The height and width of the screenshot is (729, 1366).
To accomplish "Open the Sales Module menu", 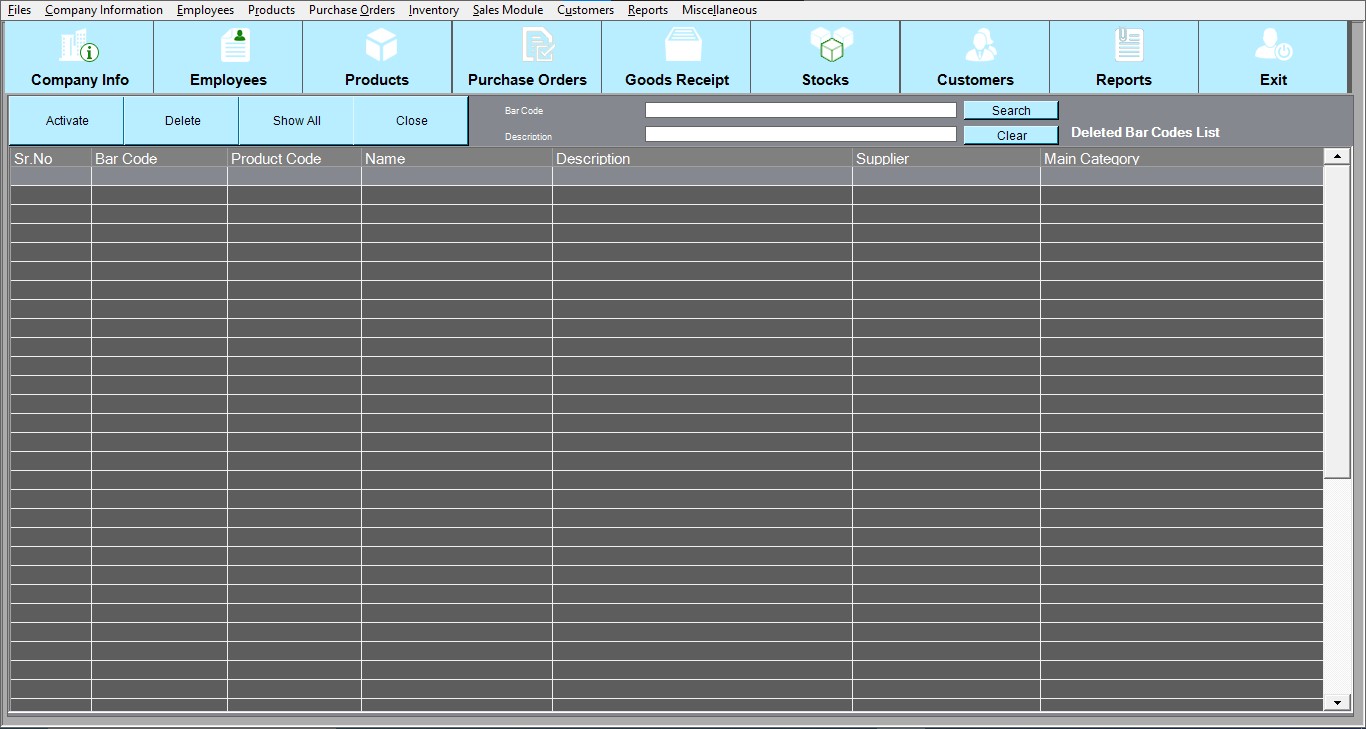I will 508,10.
